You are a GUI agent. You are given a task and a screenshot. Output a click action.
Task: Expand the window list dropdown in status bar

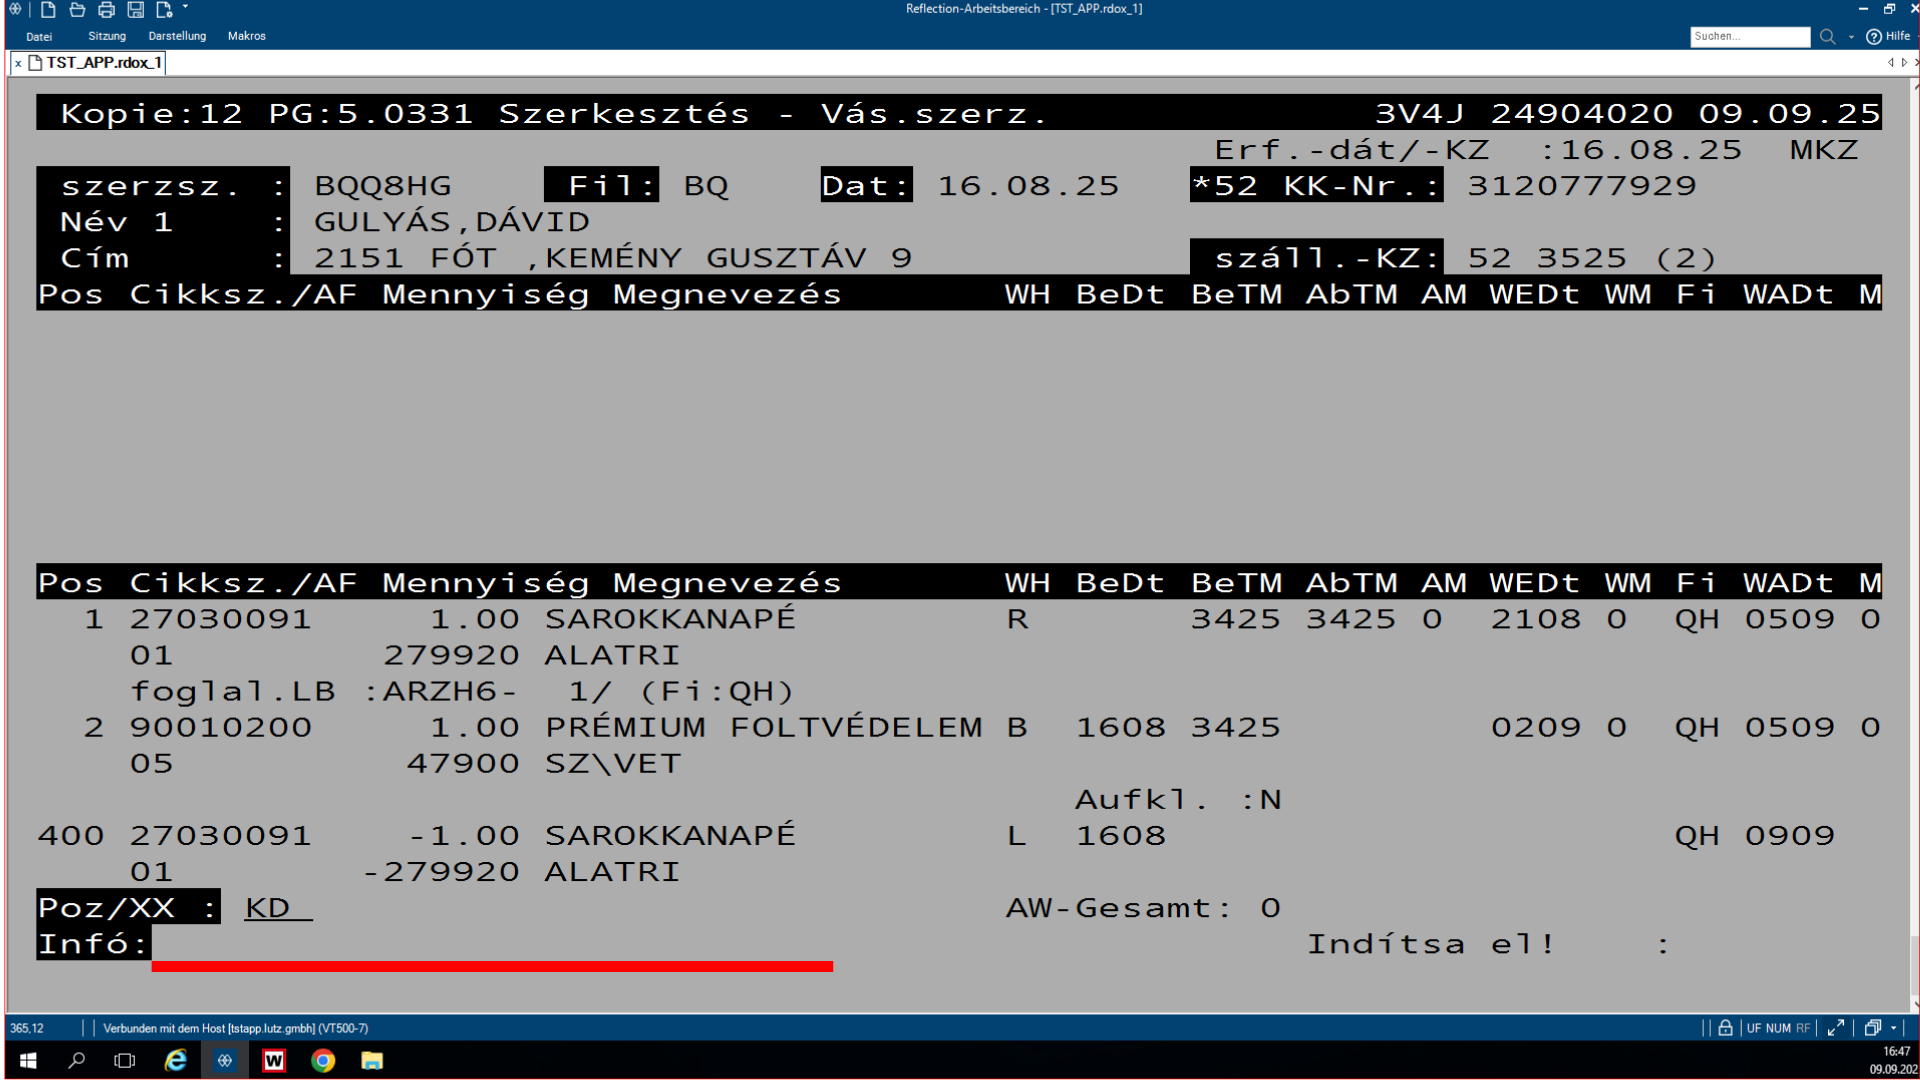pyautogui.click(x=1893, y=1028)
